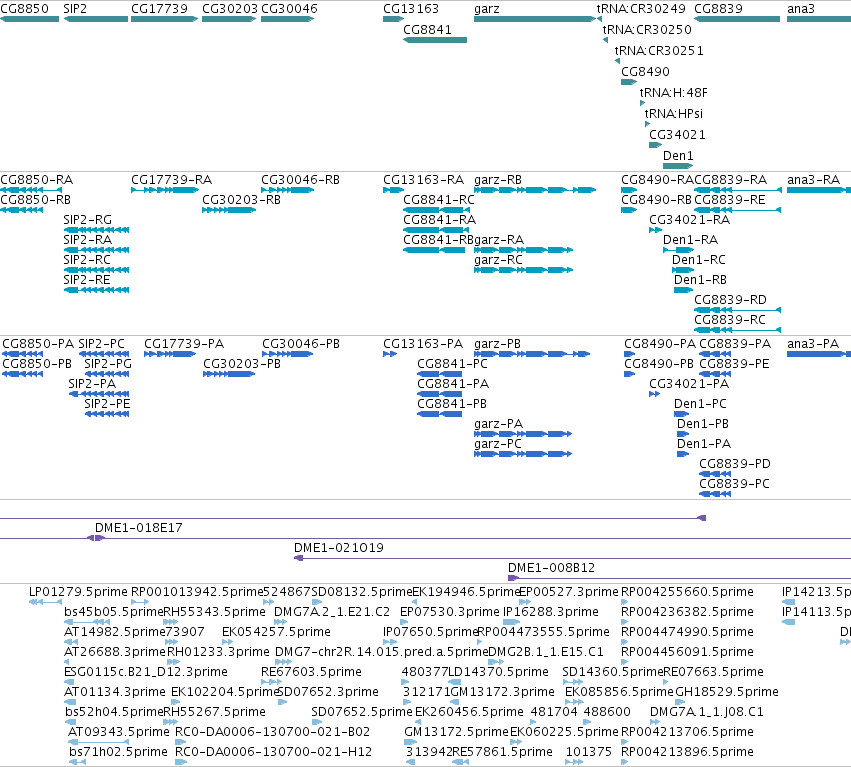Click the RH55343.5prime EST label
Screen dimensions: 851x767
click(215, 612)
